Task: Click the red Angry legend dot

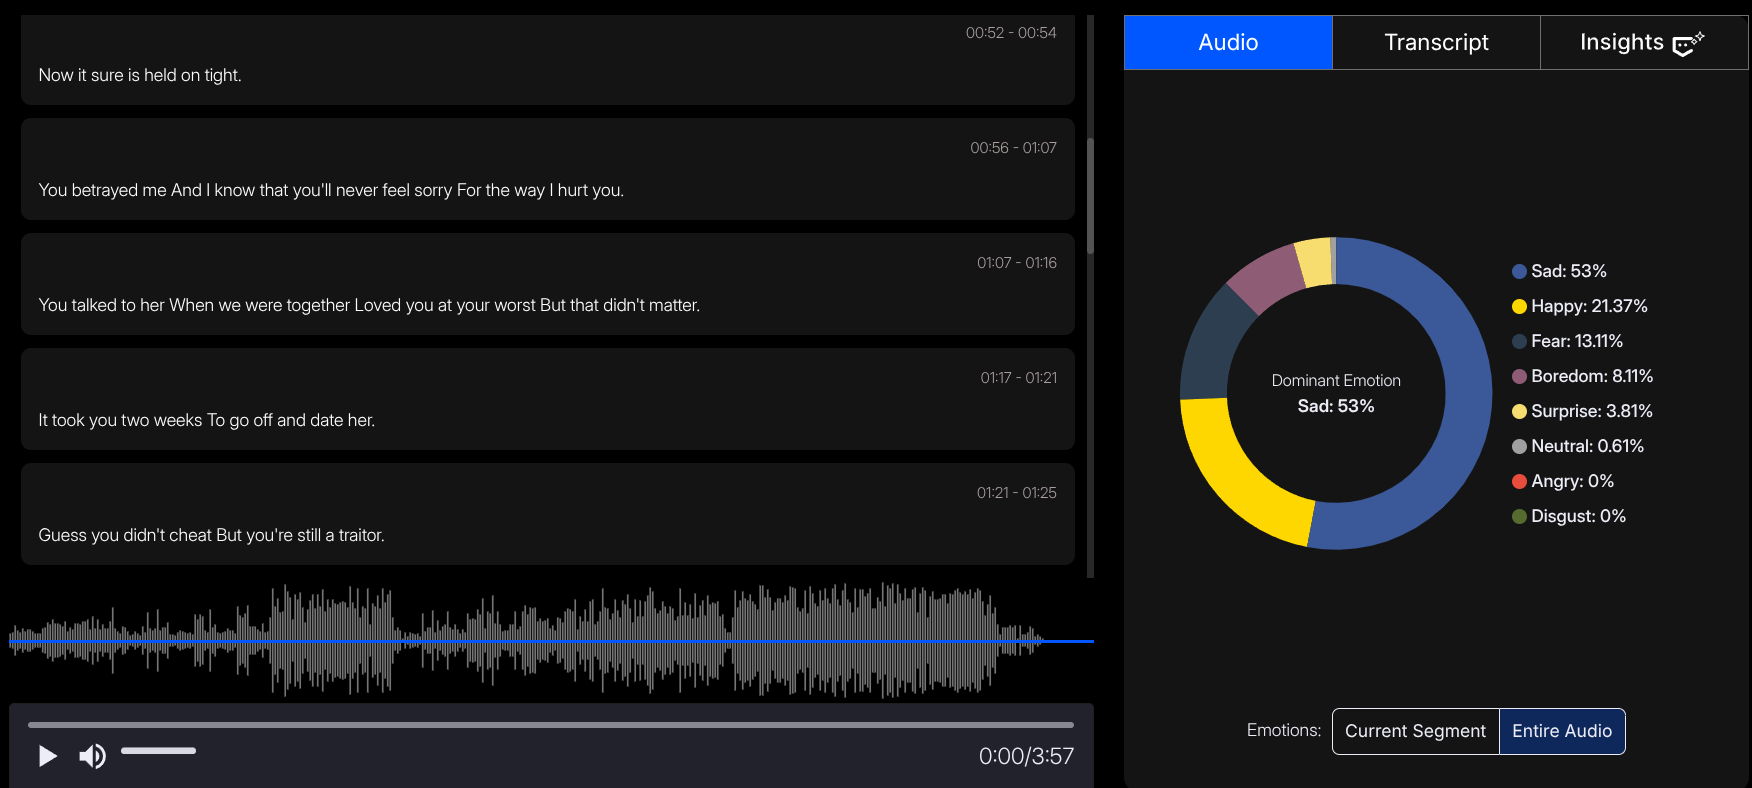Action: coord(1519,482)
